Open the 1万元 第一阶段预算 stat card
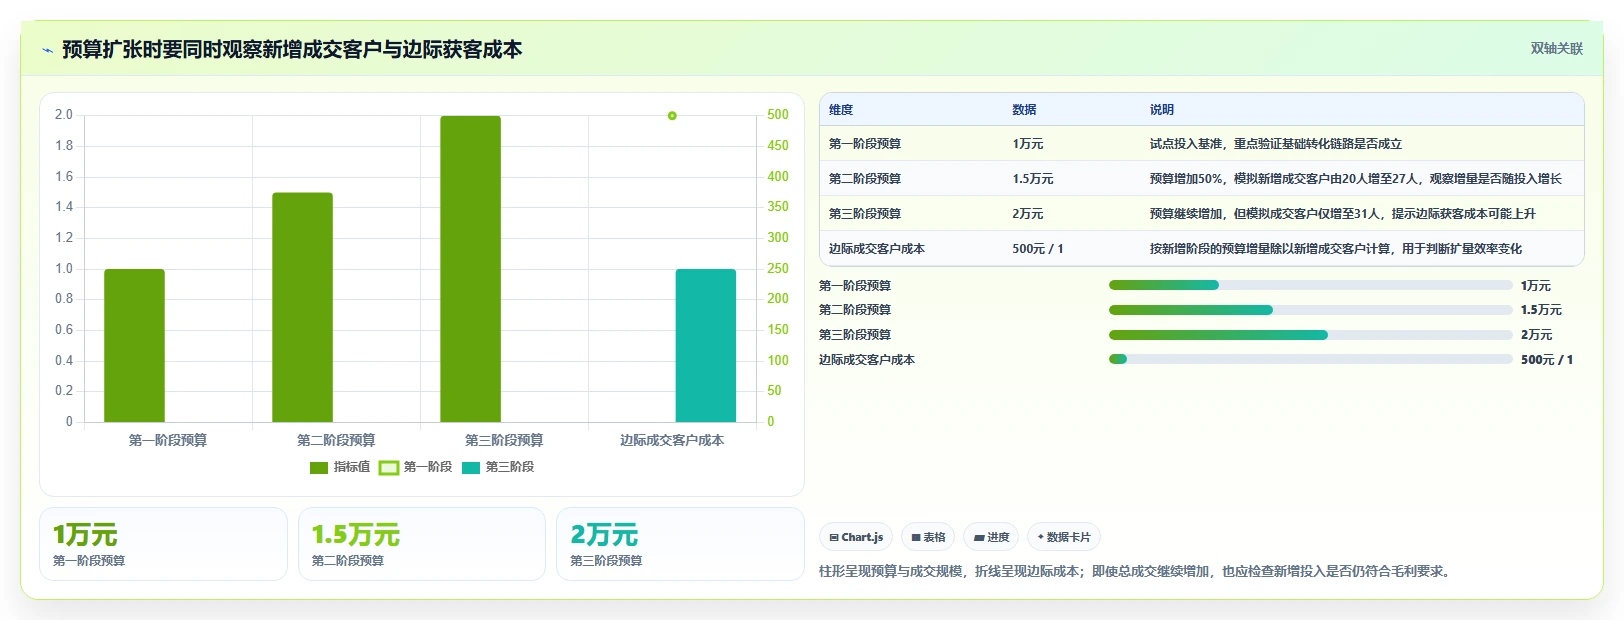 coord(163,544)
